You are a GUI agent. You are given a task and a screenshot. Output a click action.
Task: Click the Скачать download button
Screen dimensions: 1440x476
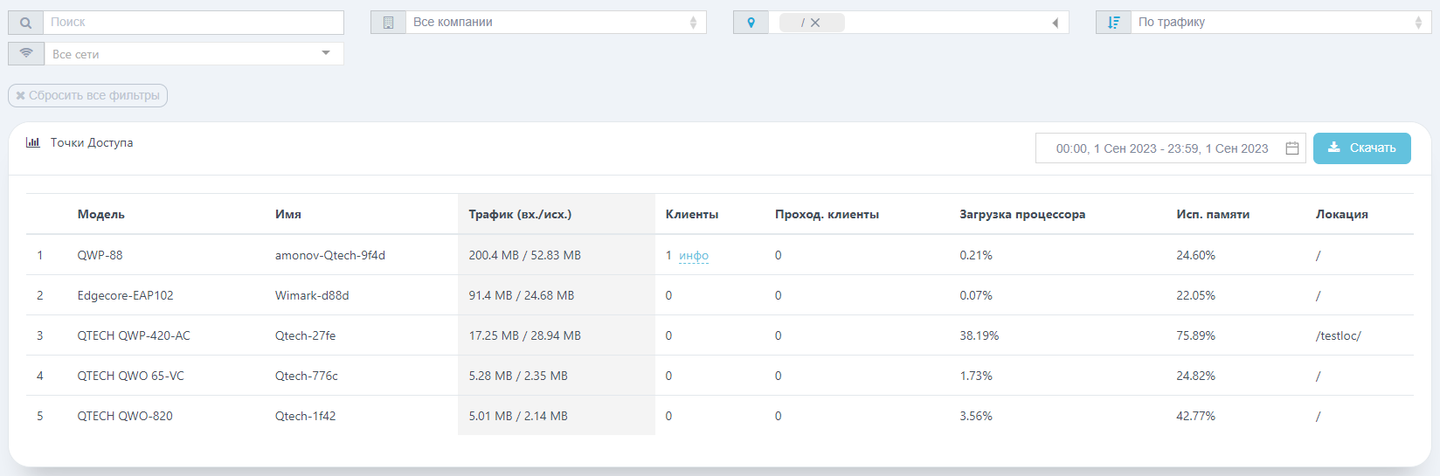tap(1361, 148)
